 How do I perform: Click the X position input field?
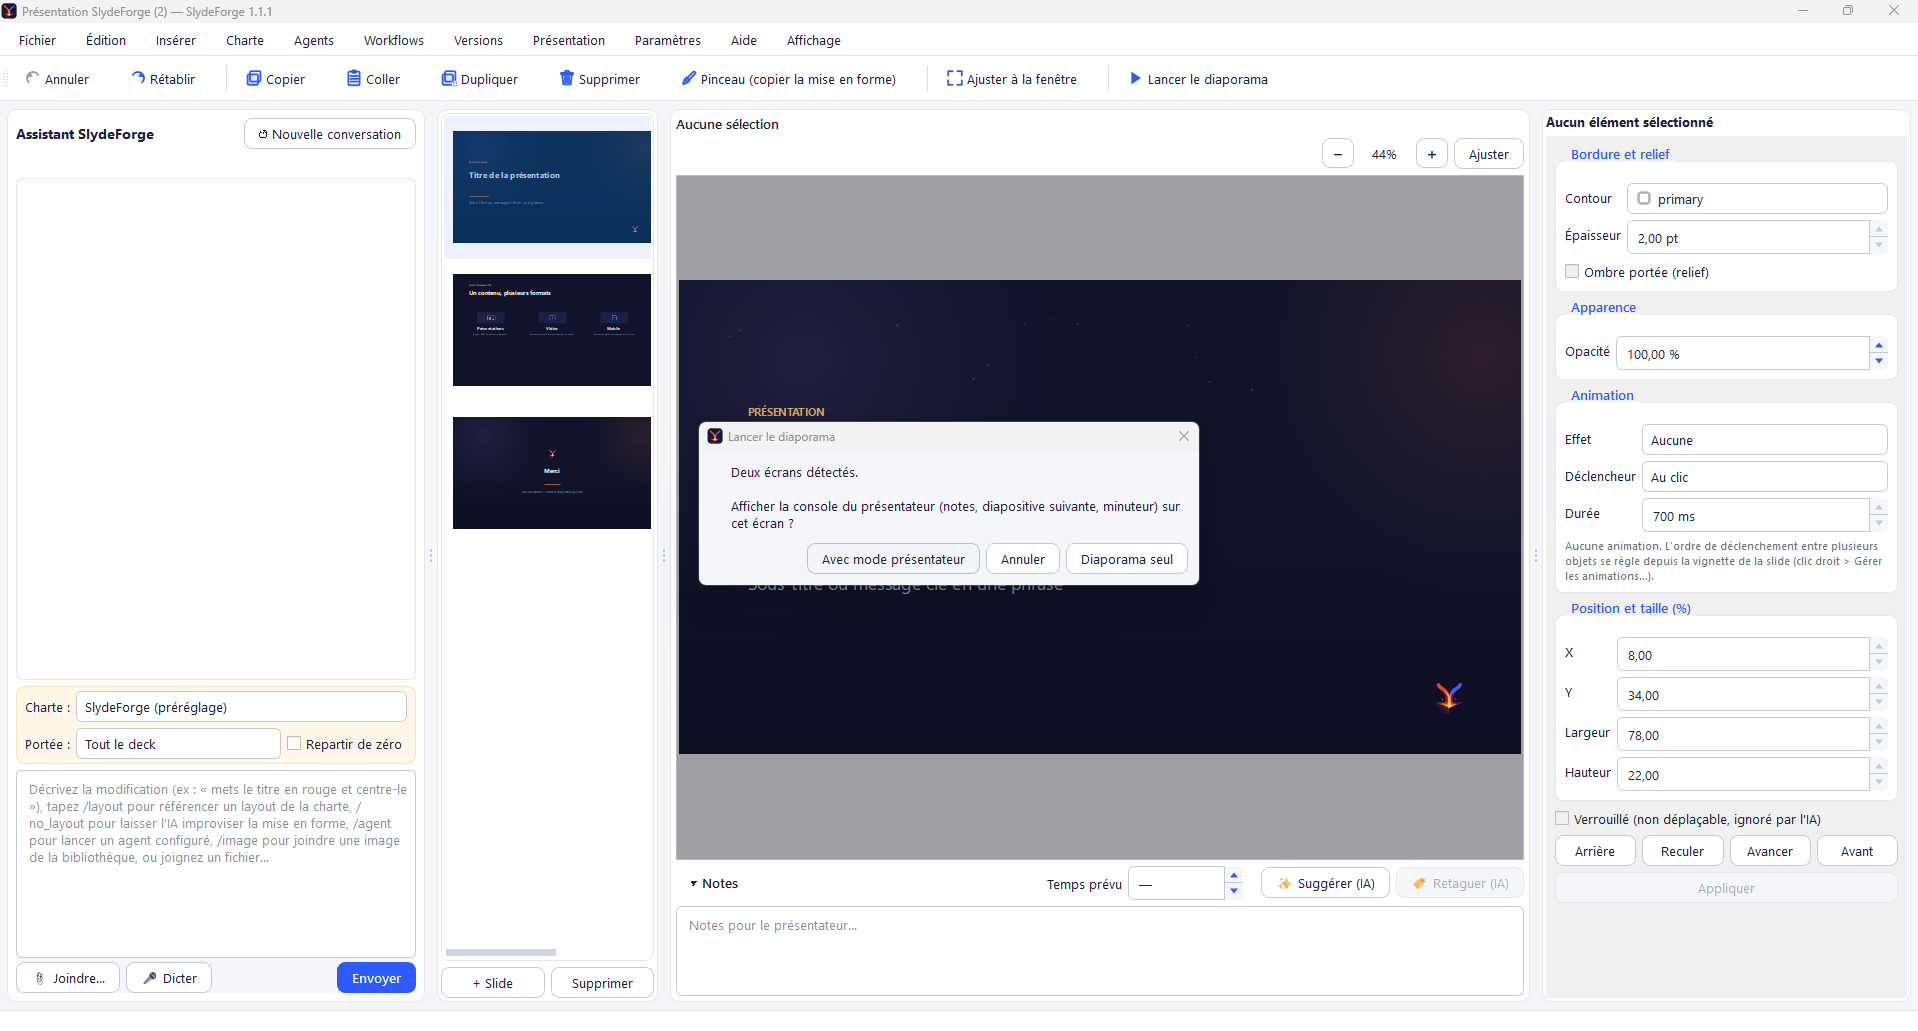click(x=1743, y=655)
